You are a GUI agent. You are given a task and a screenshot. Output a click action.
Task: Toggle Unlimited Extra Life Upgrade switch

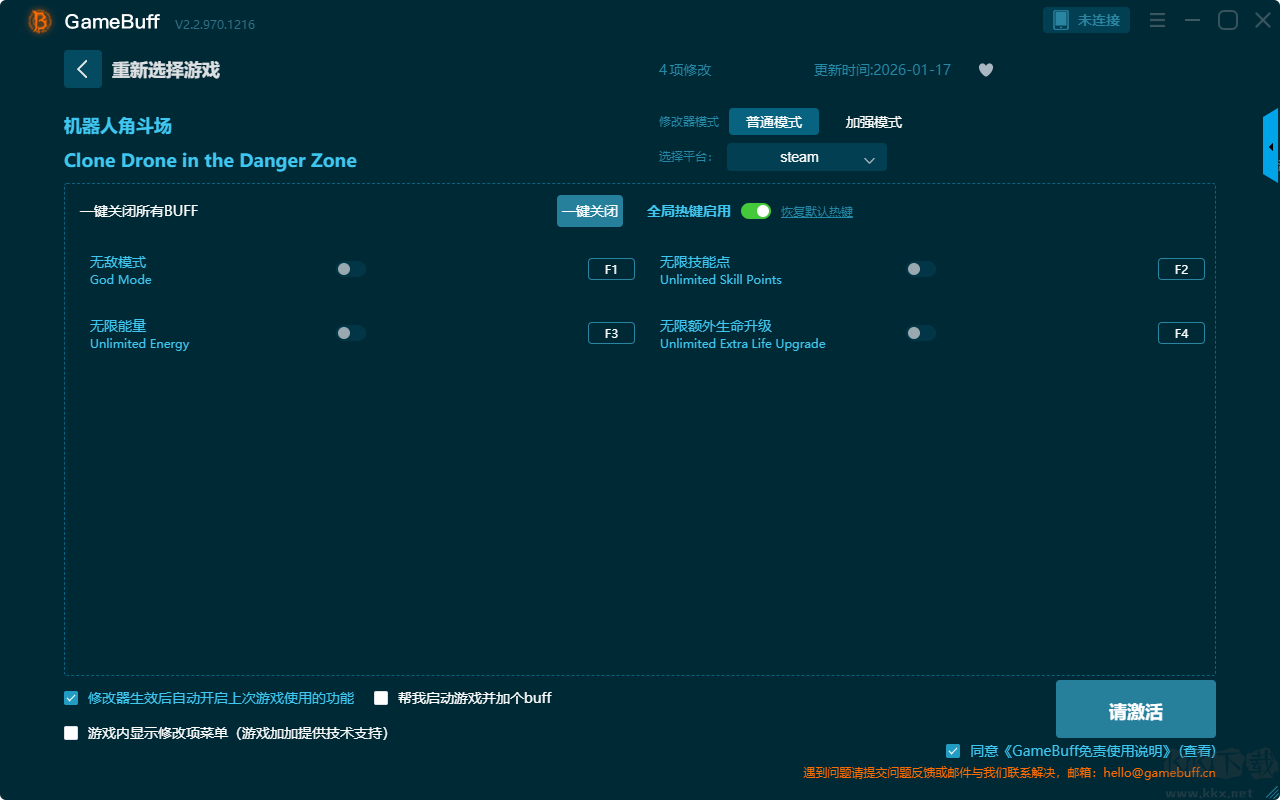[x=921, y=333]
